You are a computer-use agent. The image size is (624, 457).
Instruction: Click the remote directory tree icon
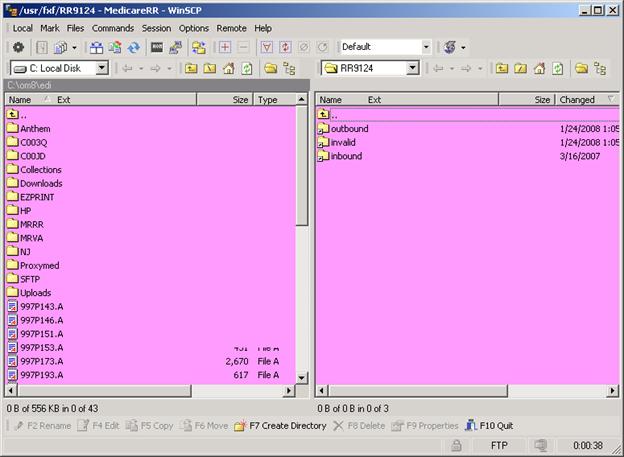pos(600,69)
